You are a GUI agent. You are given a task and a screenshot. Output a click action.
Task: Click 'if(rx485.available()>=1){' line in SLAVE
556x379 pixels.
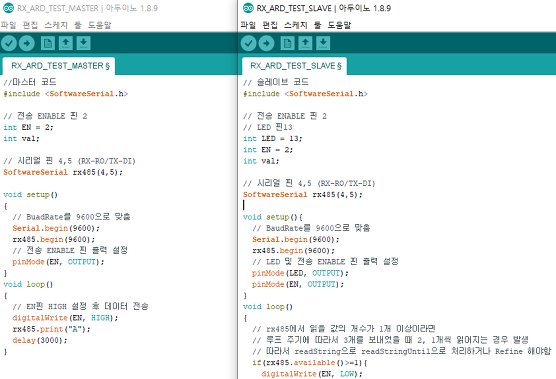click(x=310, y=363)
